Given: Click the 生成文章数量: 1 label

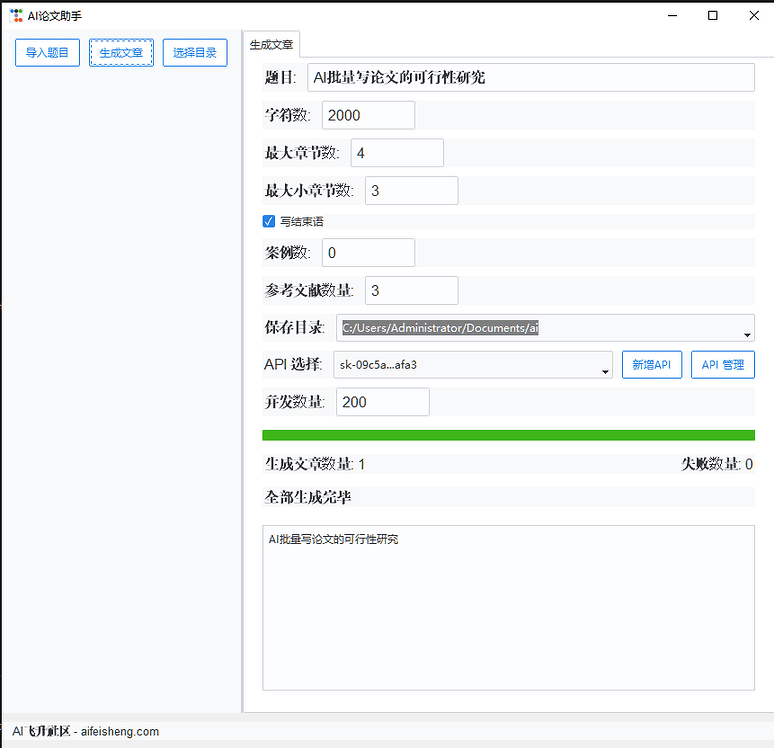Looking at the screenshot, I should coord(315,464).
